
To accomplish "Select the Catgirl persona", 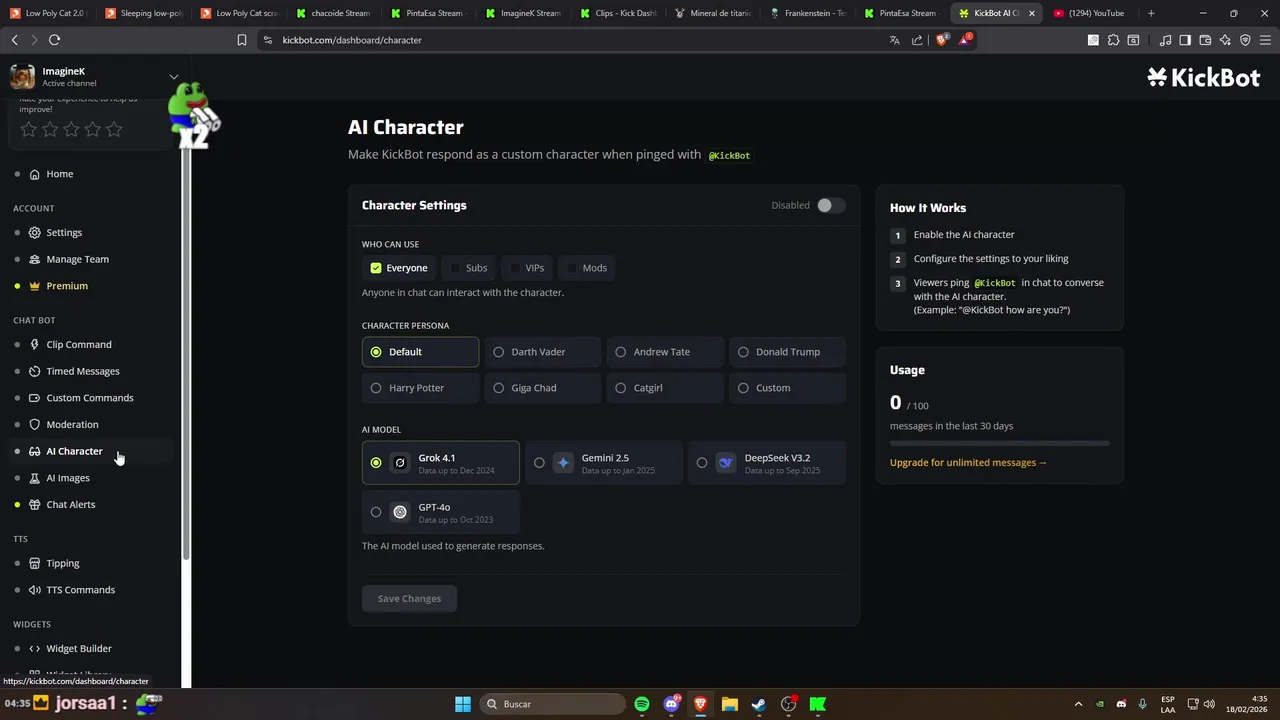I will pyautogui.click(x=665, y=388).
